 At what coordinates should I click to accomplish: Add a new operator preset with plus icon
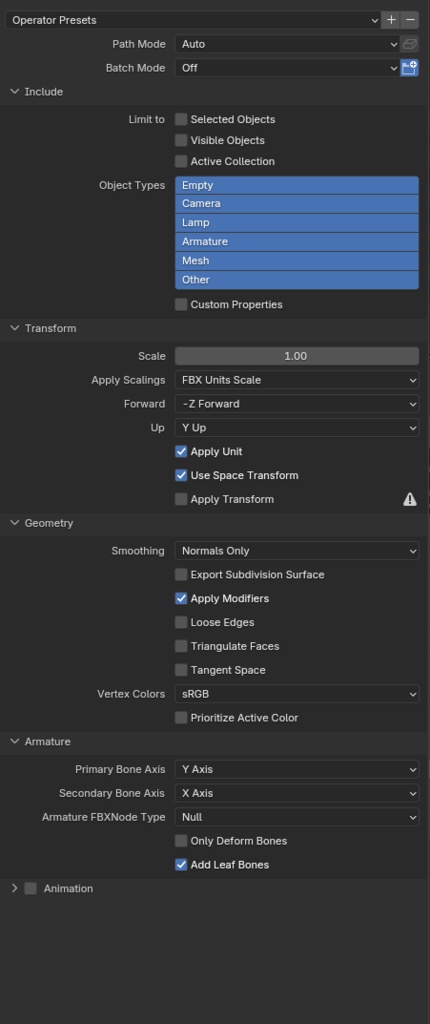point(391,20)
